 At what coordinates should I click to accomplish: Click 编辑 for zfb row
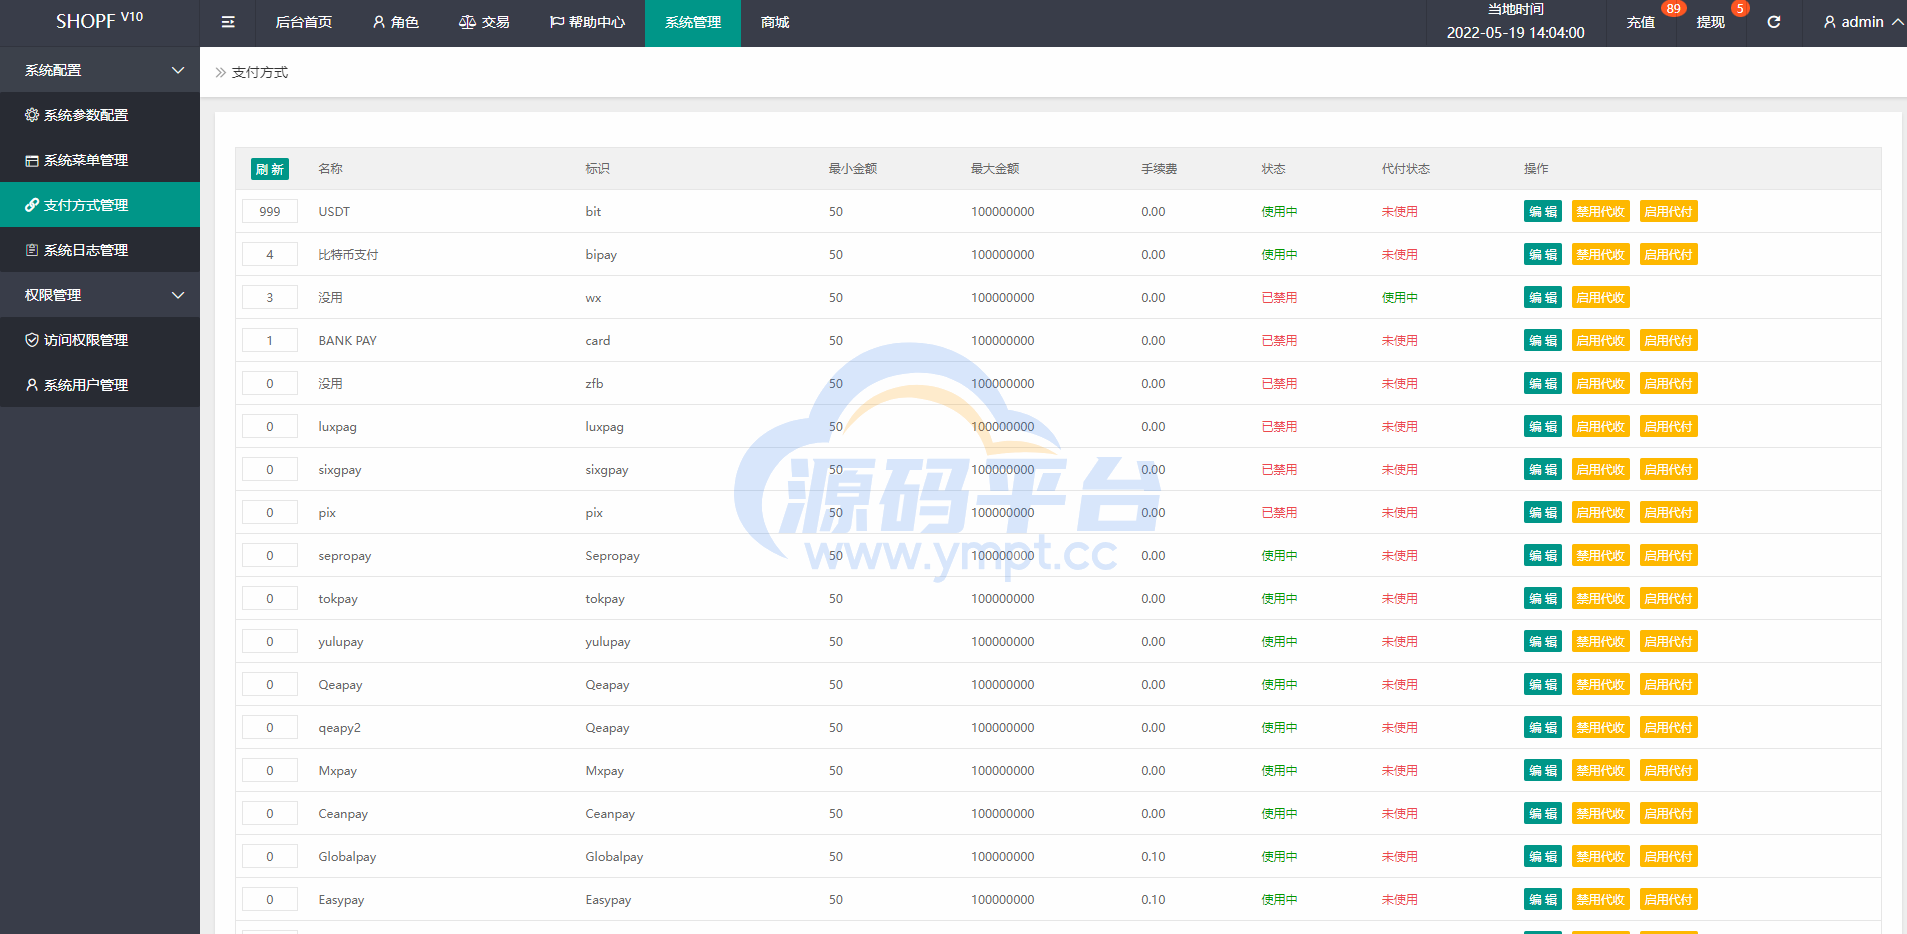(x=1543, y=383)
